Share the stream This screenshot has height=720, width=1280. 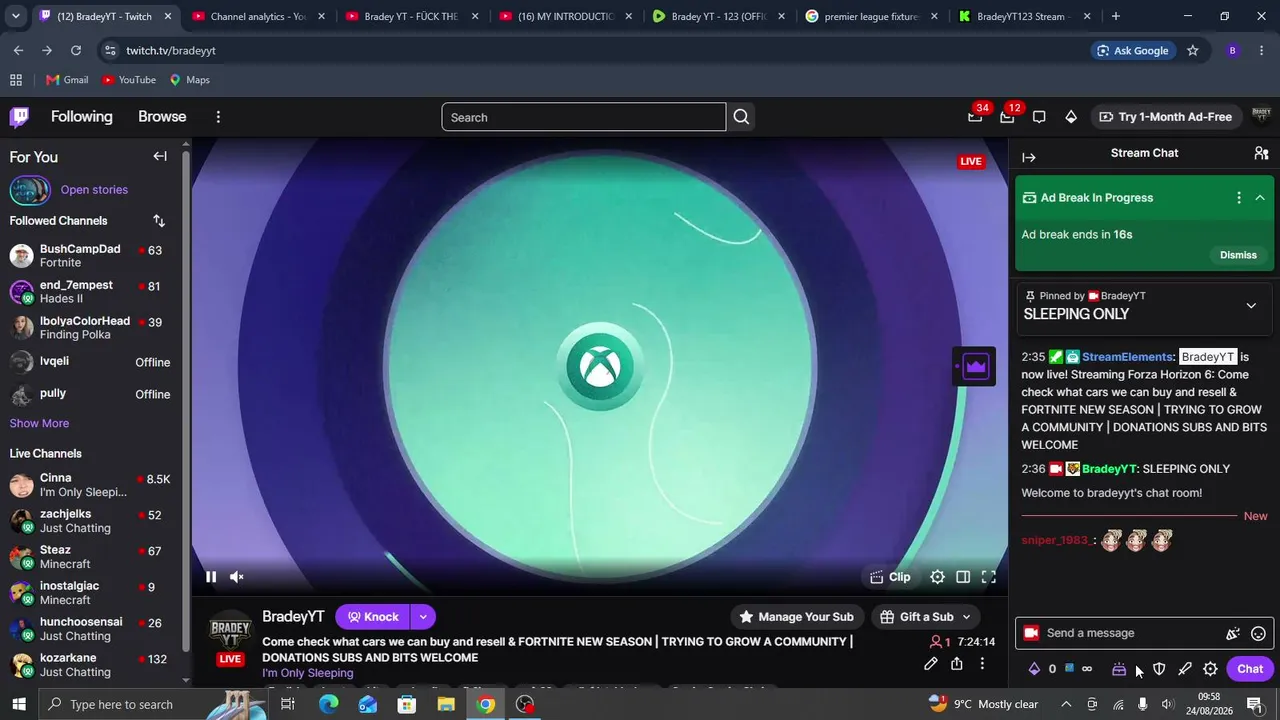click(957, 664)
